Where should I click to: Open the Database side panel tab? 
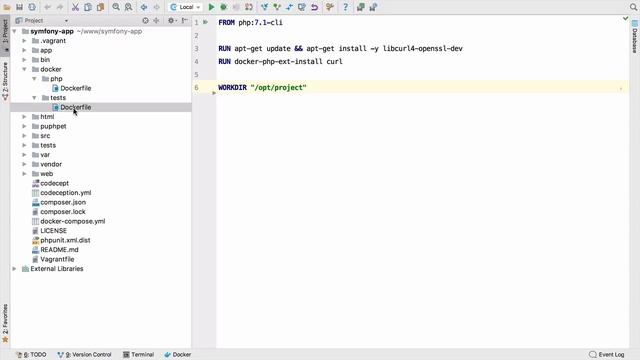pos(635,37)
